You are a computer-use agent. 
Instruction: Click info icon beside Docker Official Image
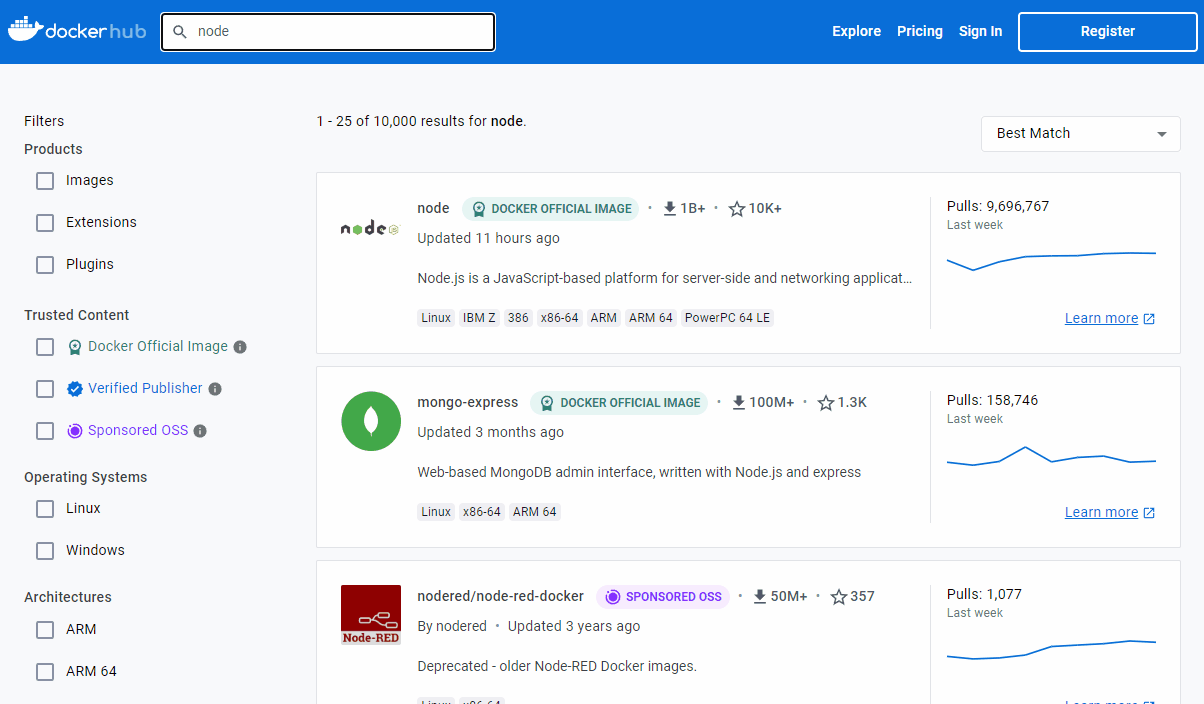pos(240,347)
